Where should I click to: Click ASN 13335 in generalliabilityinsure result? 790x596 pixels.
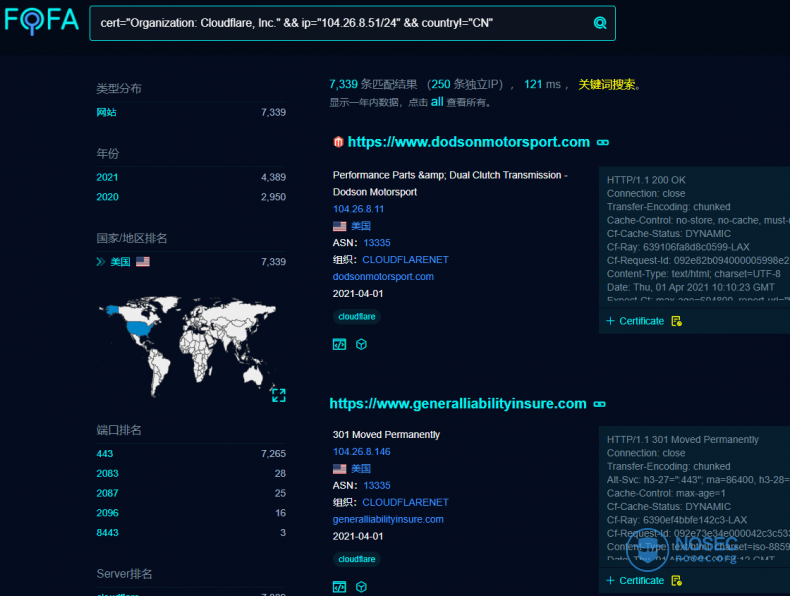377,486
